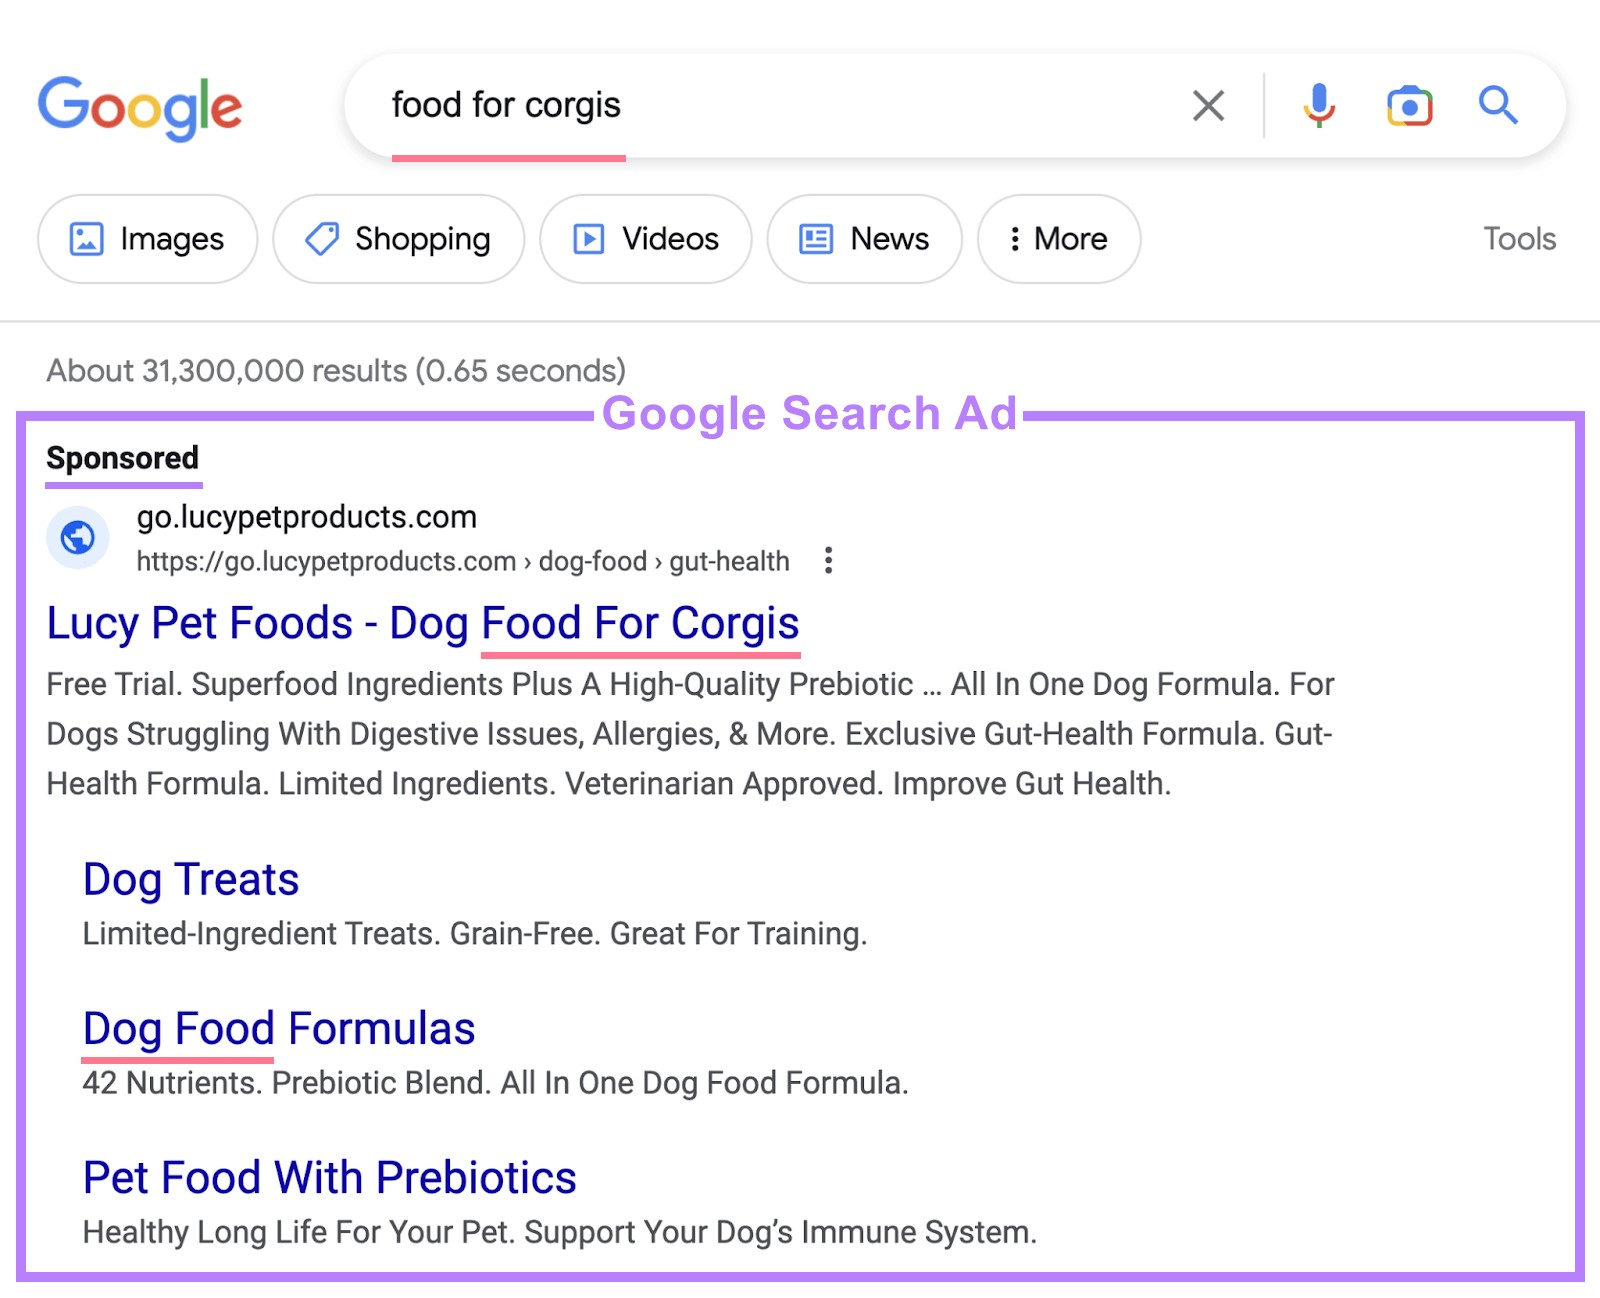Open the three-dot menu beside the ad URL
Image resolution: width=1600 pixels, height=1298 pixels.
(828, 562)
